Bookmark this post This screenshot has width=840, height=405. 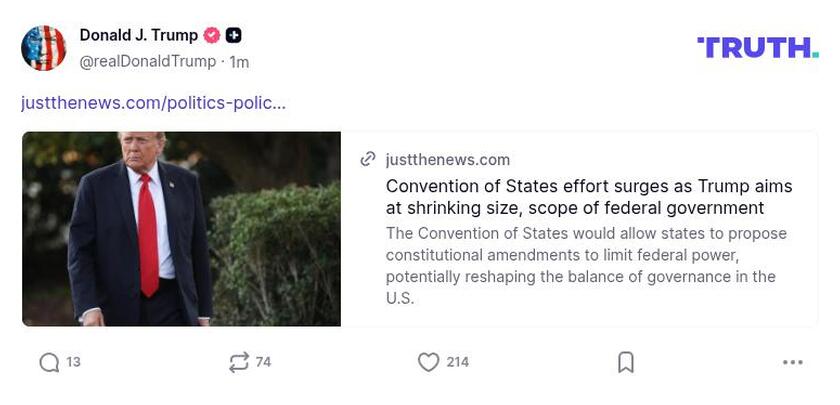coord(626,362)
